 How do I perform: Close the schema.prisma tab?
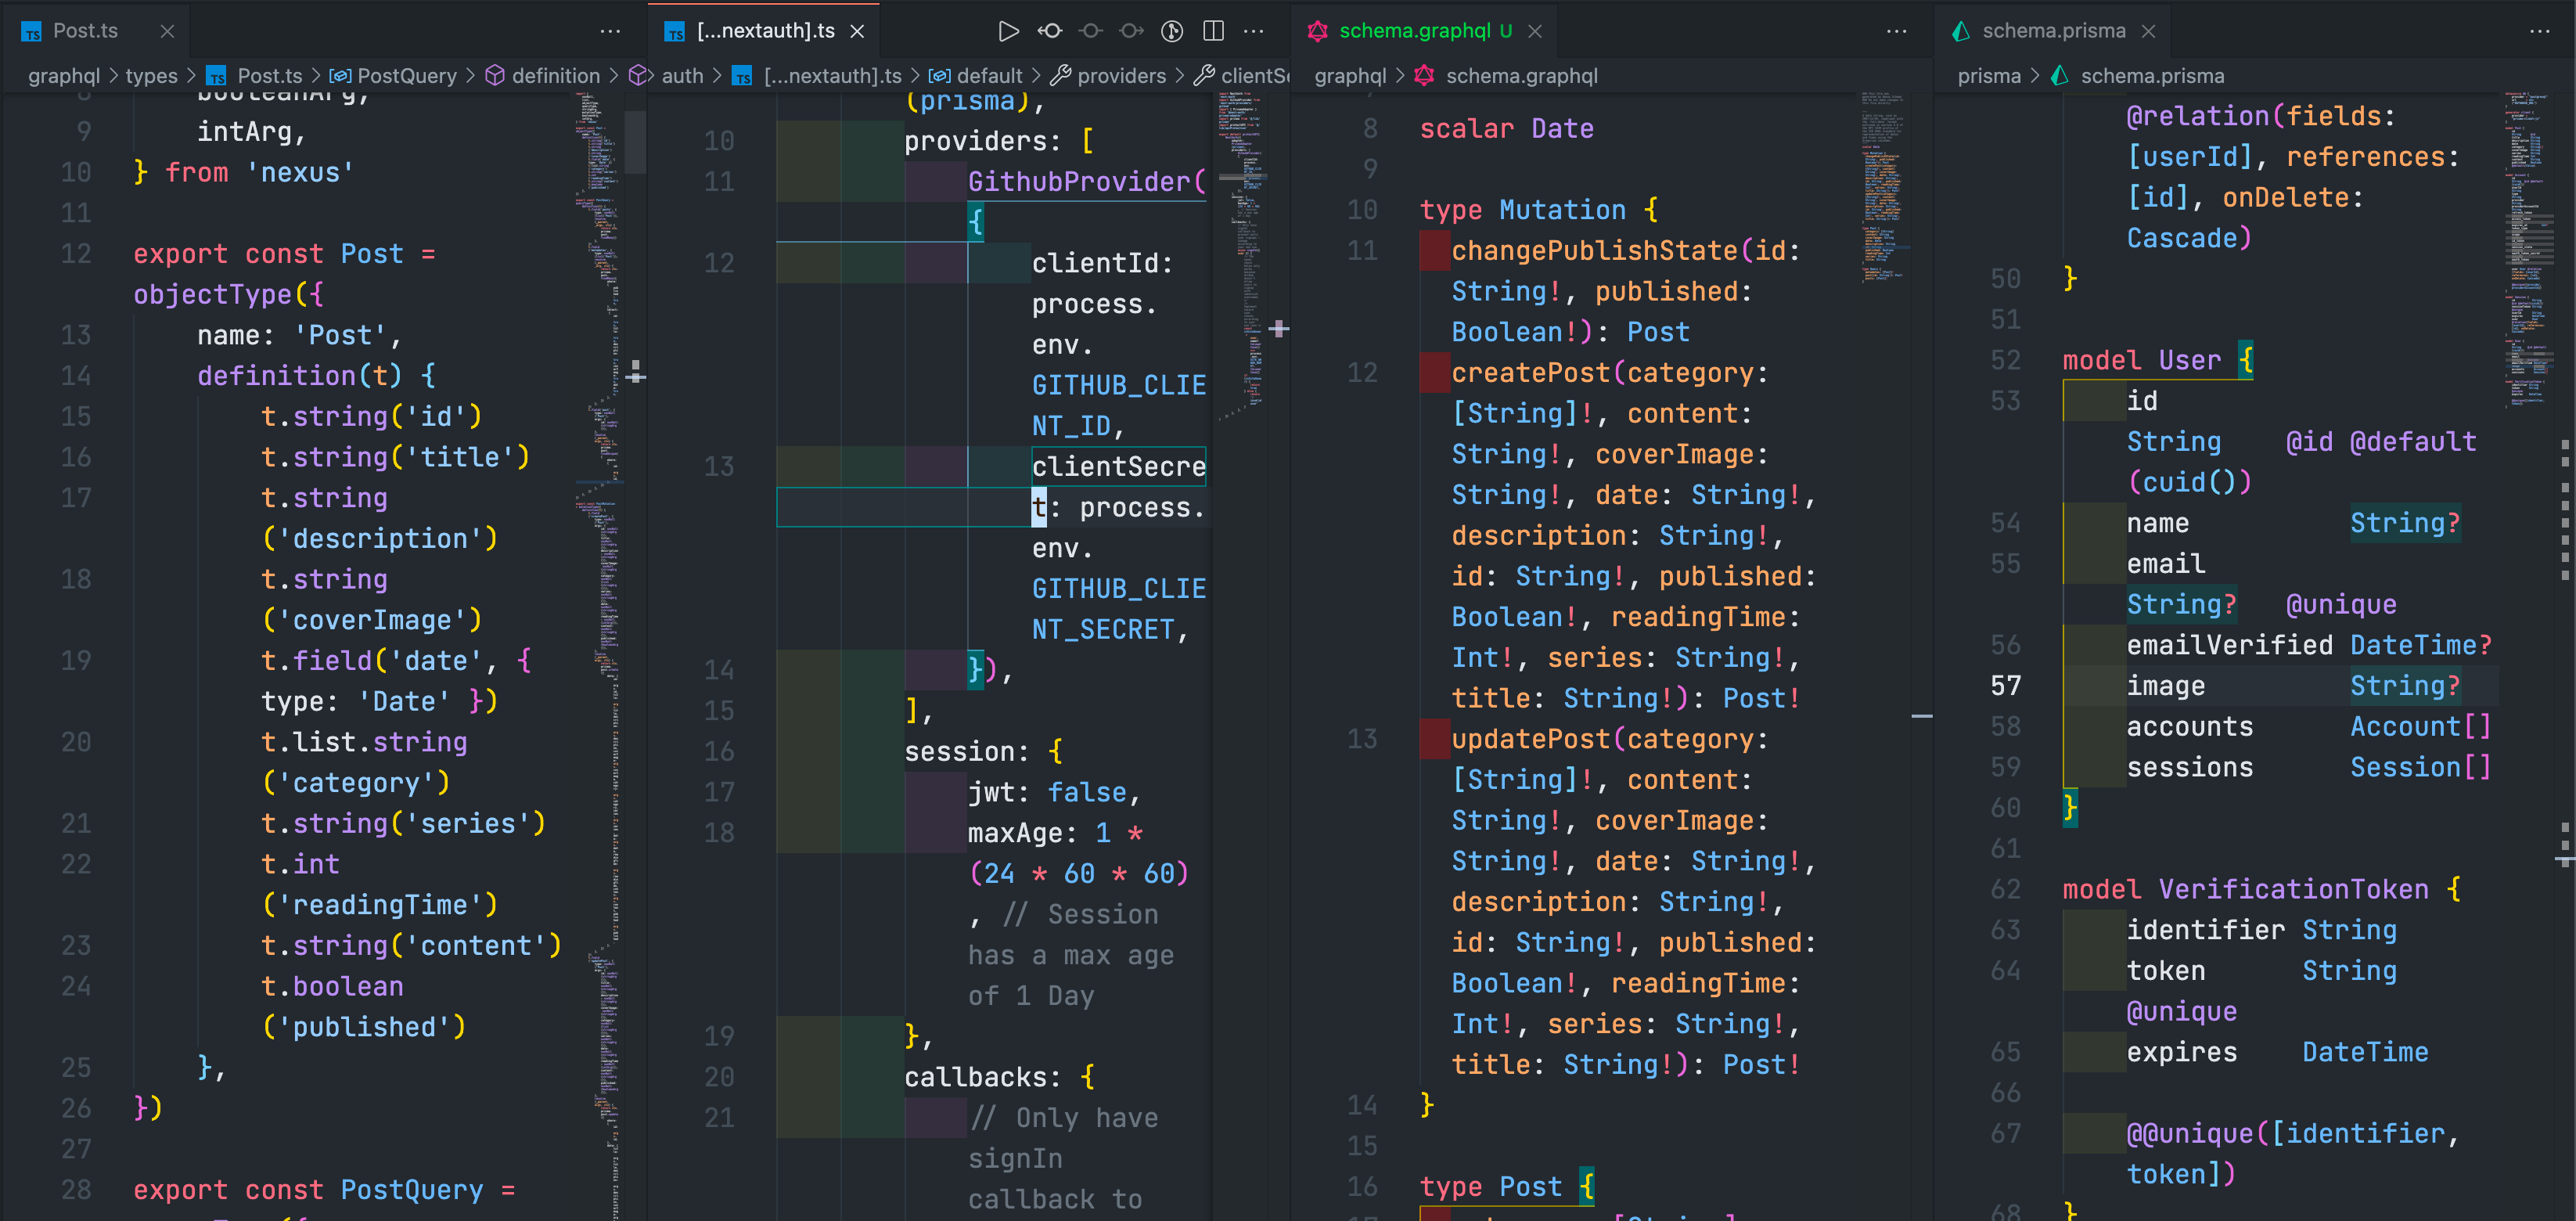[x=2148, y=31]
